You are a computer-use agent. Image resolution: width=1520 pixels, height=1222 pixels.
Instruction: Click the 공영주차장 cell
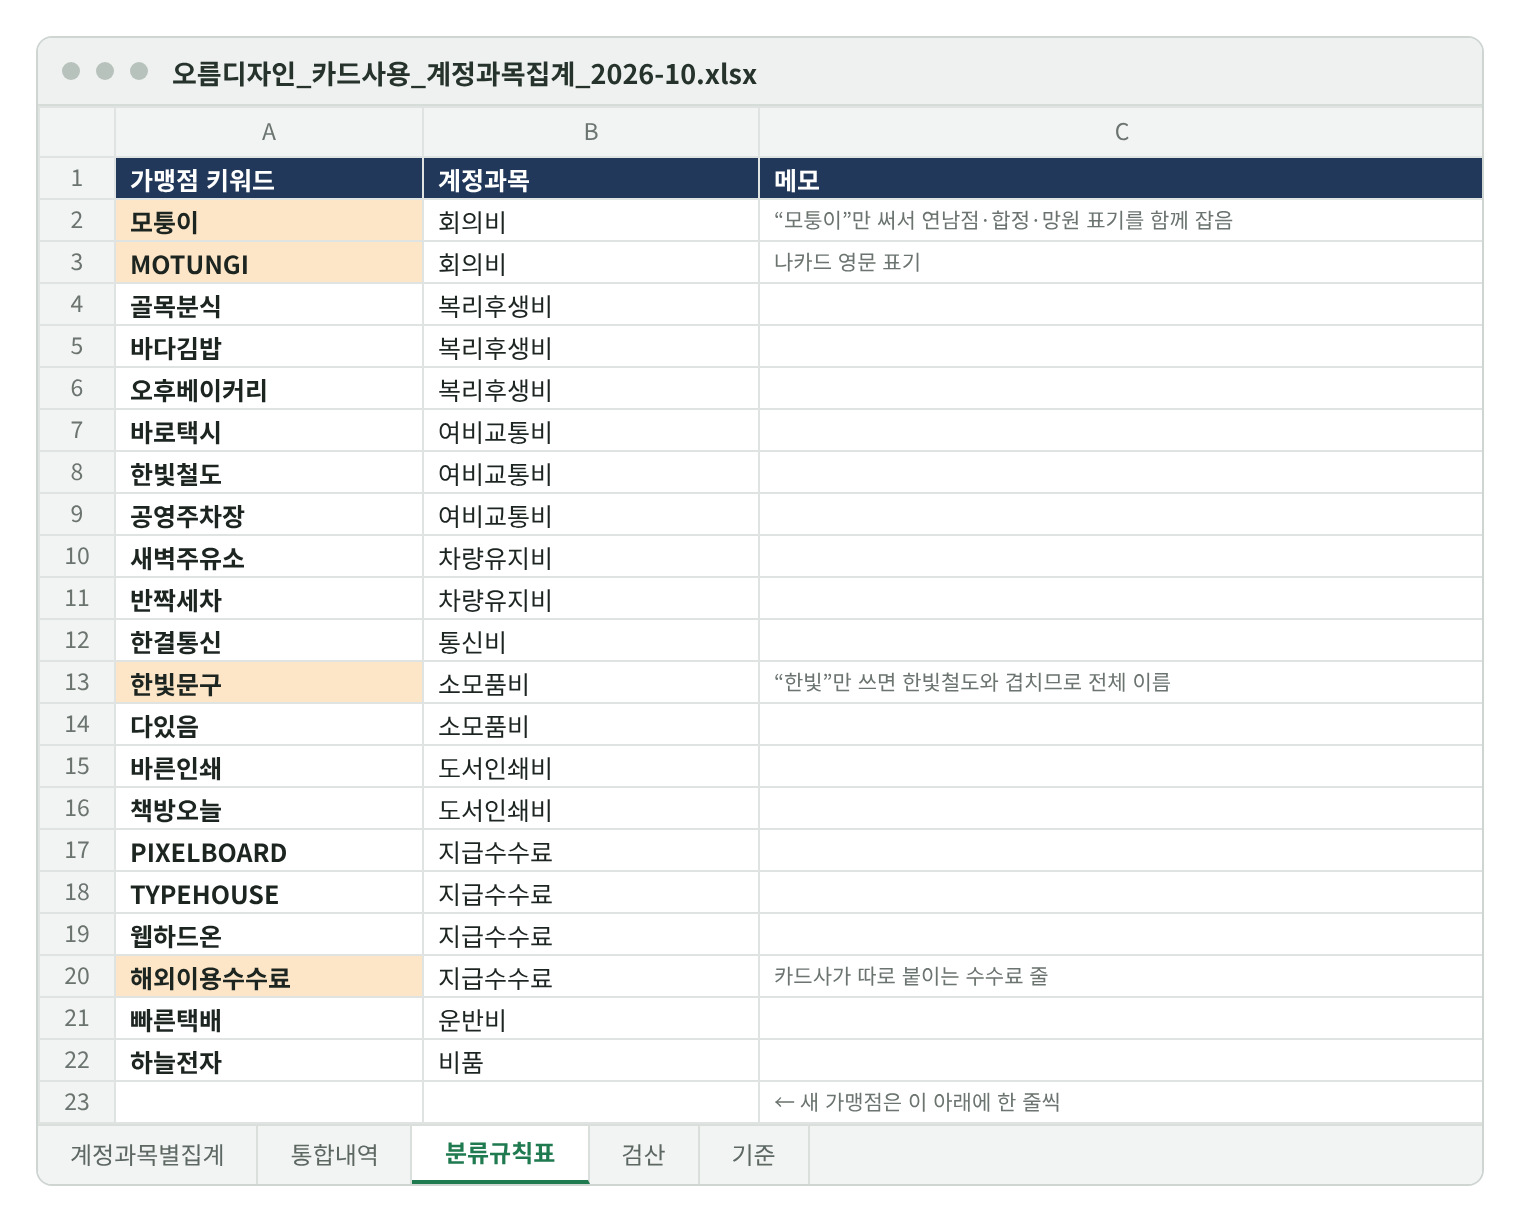pyautogui.click(x=269, y=515)
